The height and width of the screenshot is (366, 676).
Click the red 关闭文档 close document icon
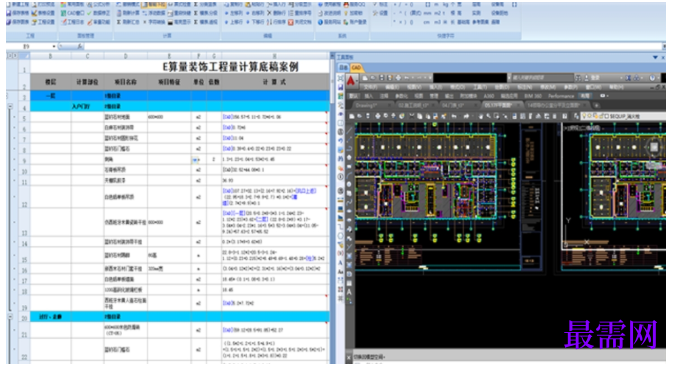point(291,22)
